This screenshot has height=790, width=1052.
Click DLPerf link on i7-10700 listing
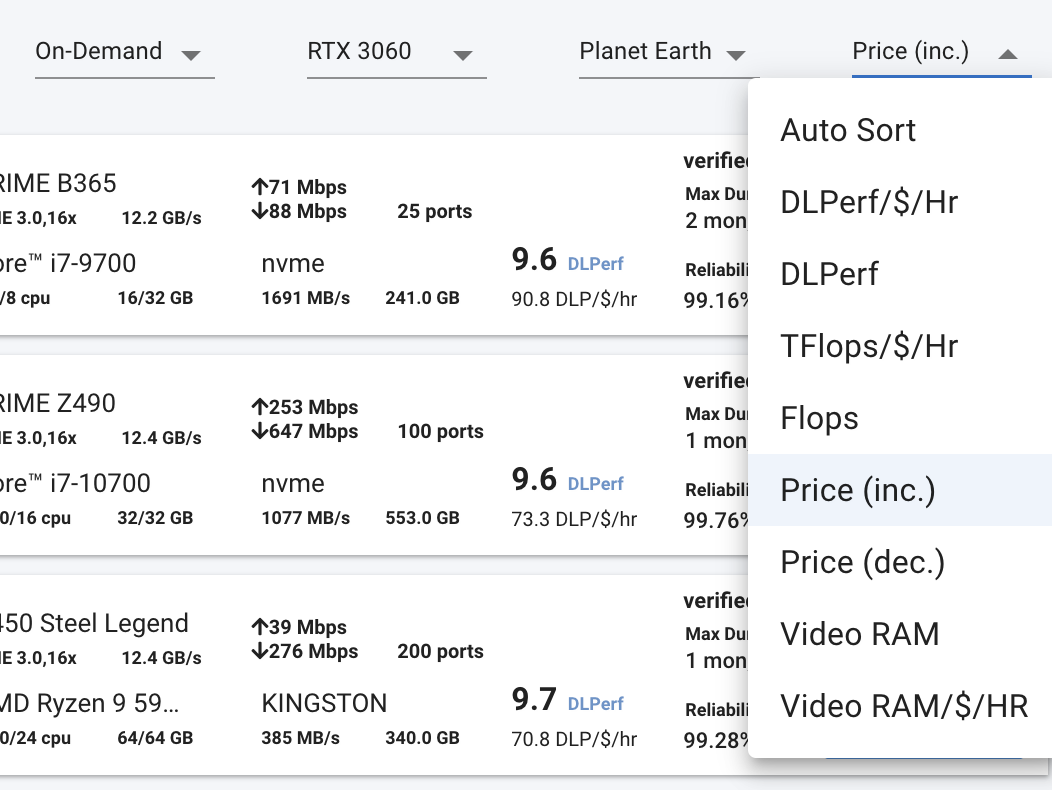(595, 484)
